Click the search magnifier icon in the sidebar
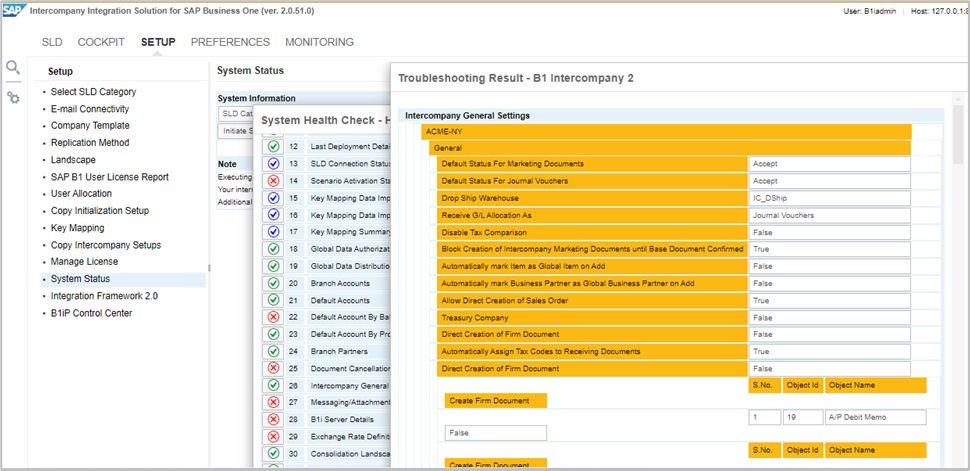Image resolution: width=970 pixels, height=471 pixels. pyautogui.click(x=13, y=68)
